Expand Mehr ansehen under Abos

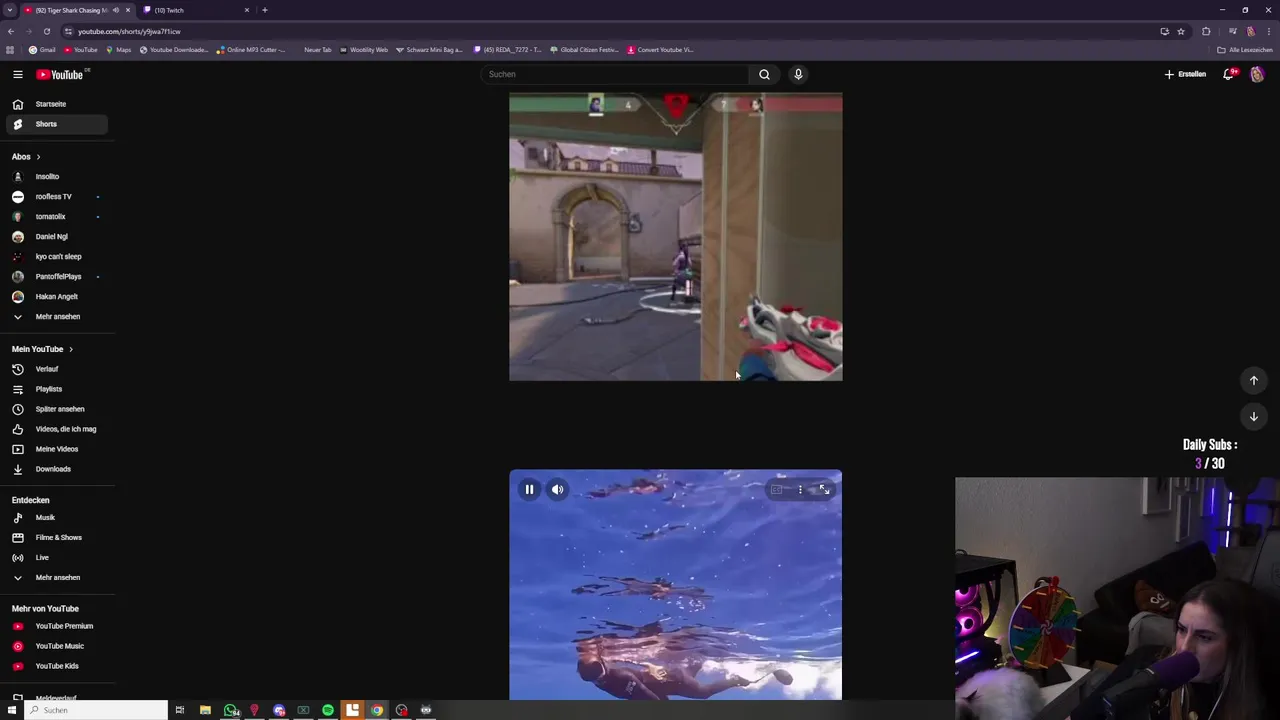click(57, 317)
